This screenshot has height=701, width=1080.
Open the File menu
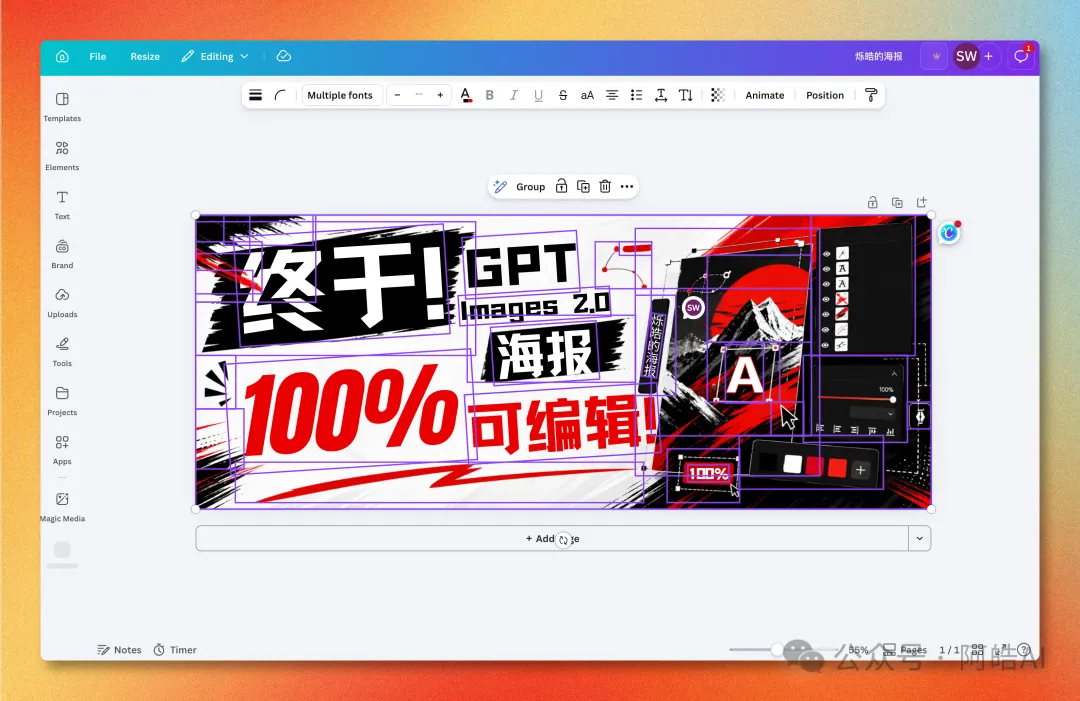pos(98,56)
